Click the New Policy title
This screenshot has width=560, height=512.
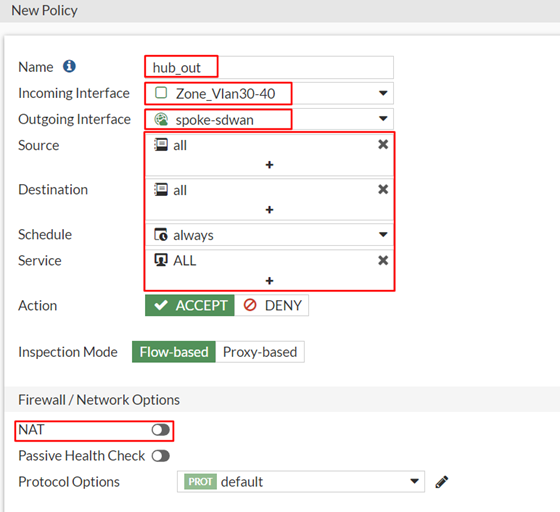click(44, 11)
